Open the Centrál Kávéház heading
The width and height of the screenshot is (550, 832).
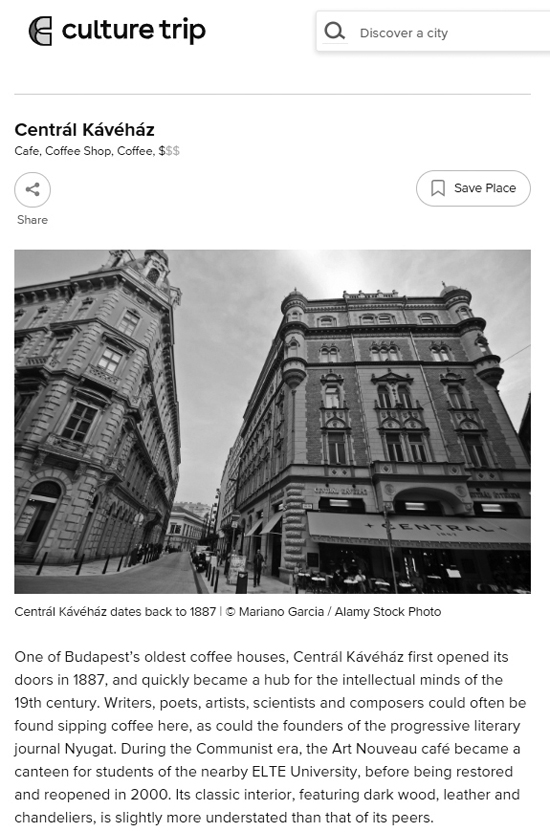tap(85, 129)
